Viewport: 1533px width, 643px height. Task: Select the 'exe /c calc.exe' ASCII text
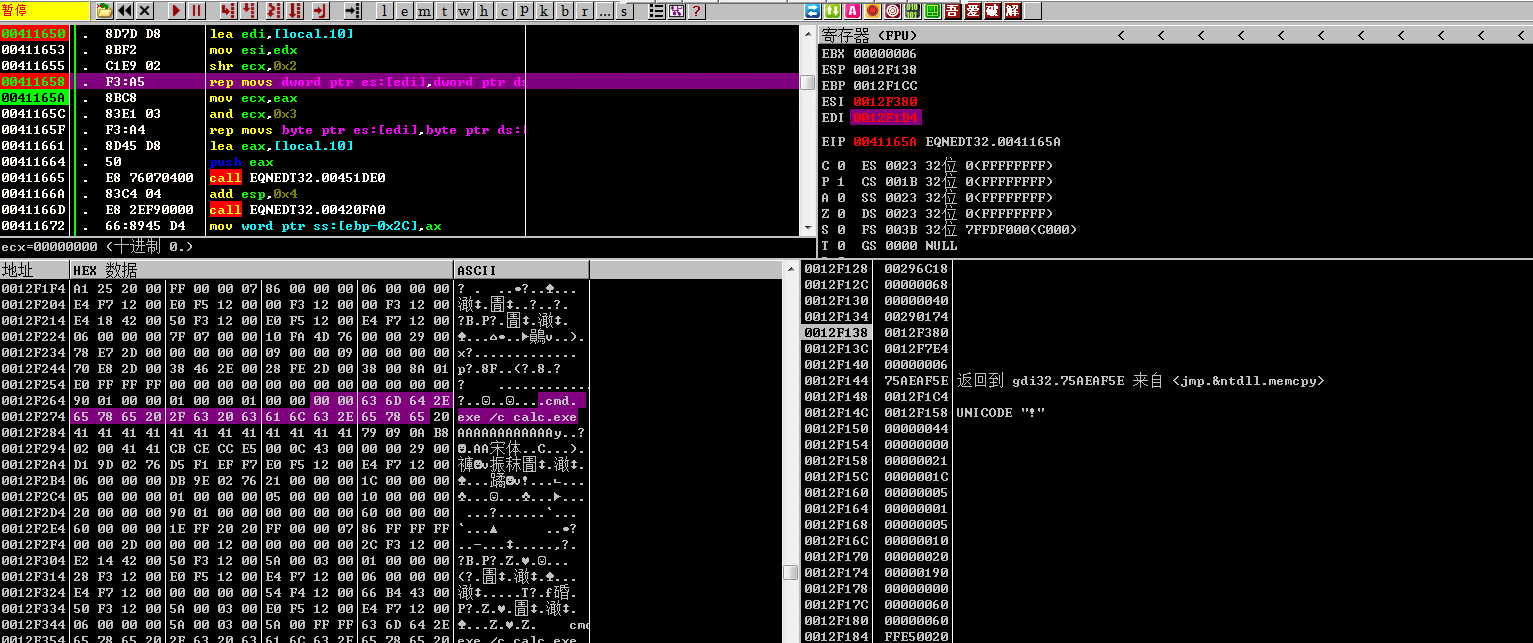tap(517, 416)
